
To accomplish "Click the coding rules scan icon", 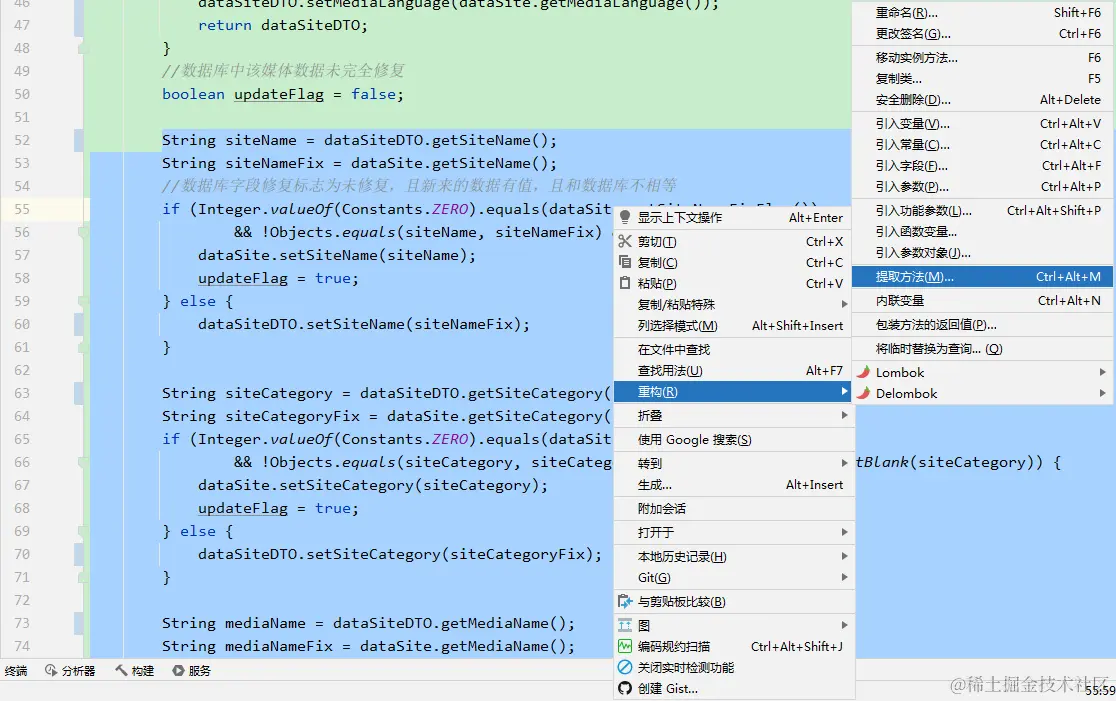I will [625, 646].
